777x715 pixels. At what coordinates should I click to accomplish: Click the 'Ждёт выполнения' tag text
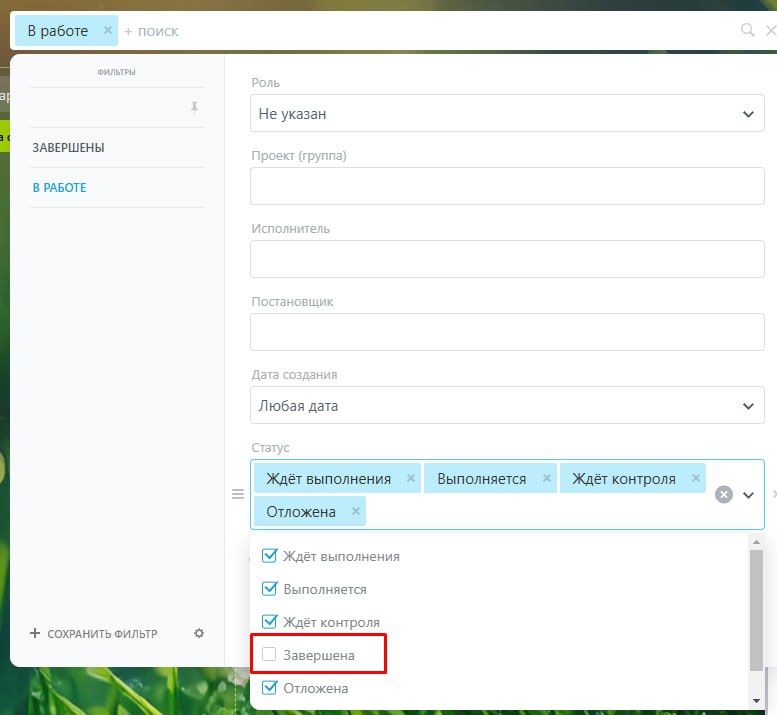(329, 479)
